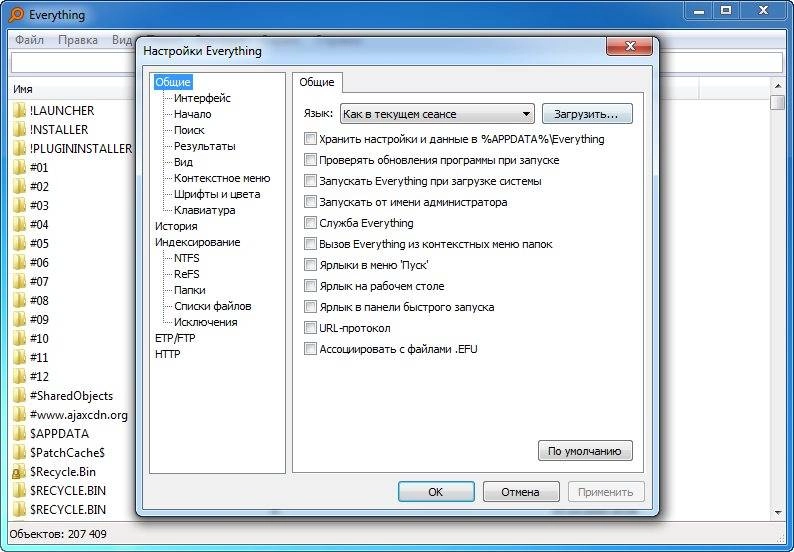Toggle association with .EFU files
Viewport: 794px width, 552px height.
point(310,349)
